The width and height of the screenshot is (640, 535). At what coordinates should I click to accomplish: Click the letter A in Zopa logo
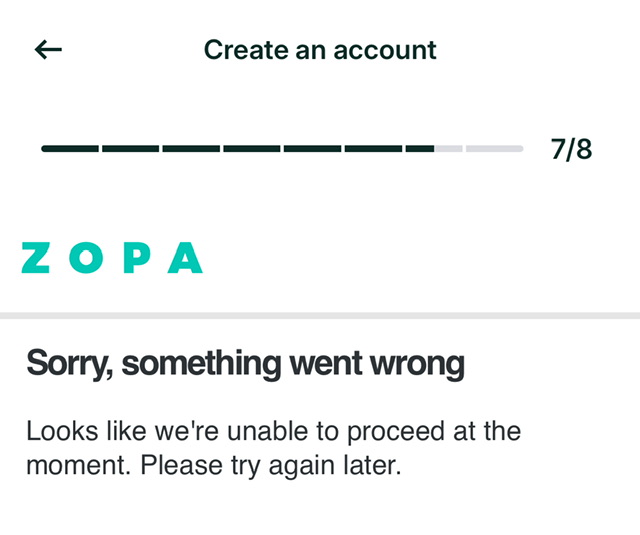pos(185,258)
